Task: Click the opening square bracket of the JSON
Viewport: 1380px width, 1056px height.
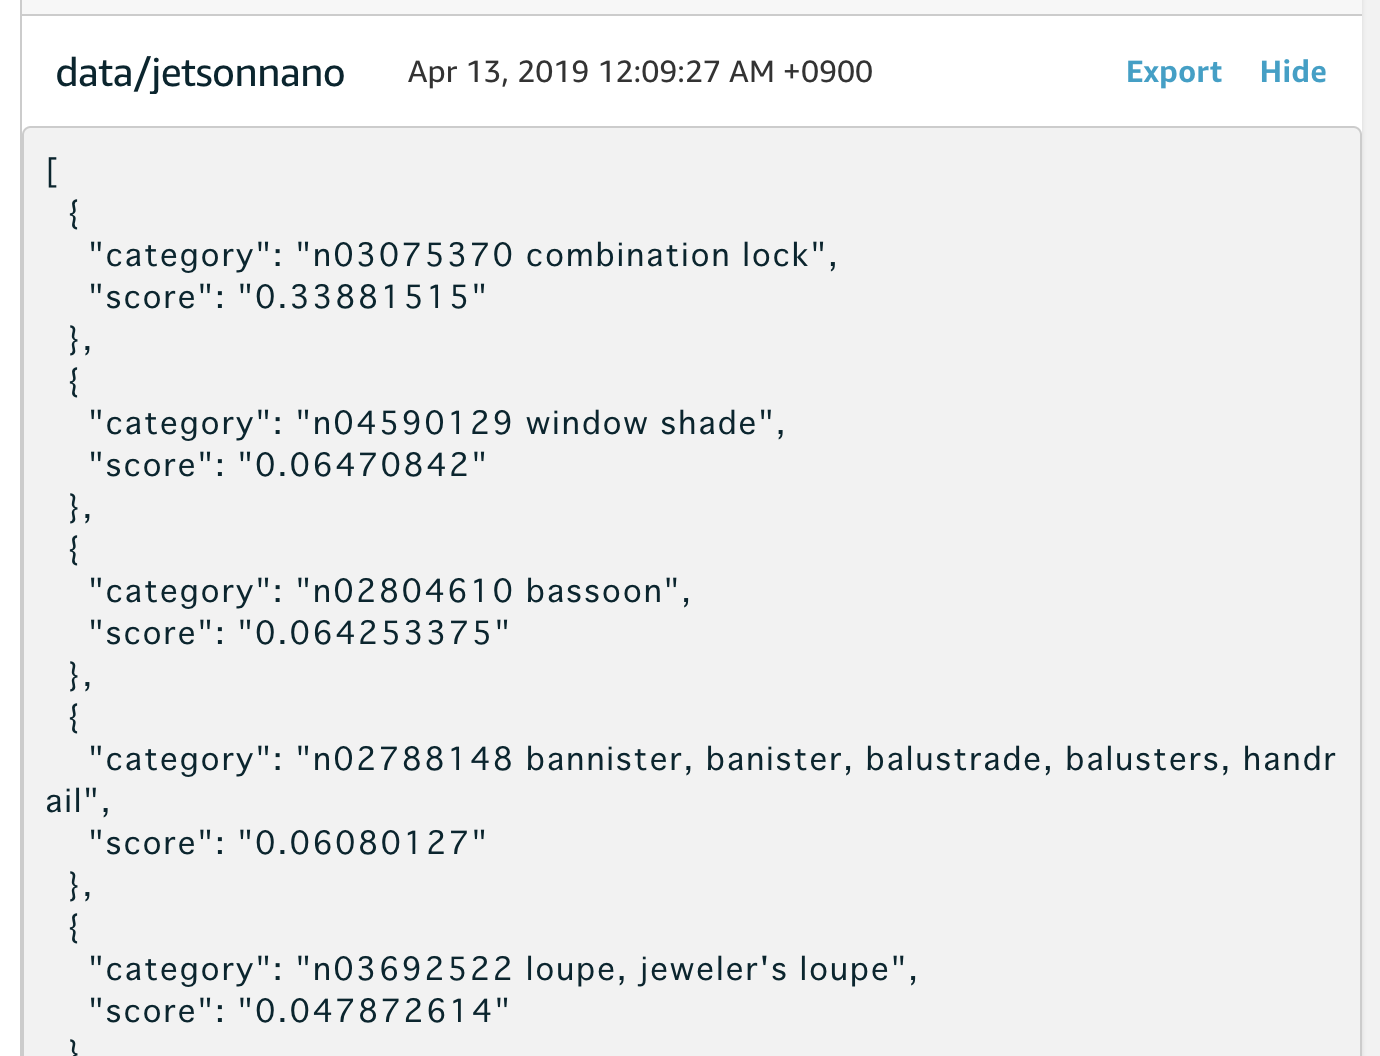Action: tap(52, 171)
